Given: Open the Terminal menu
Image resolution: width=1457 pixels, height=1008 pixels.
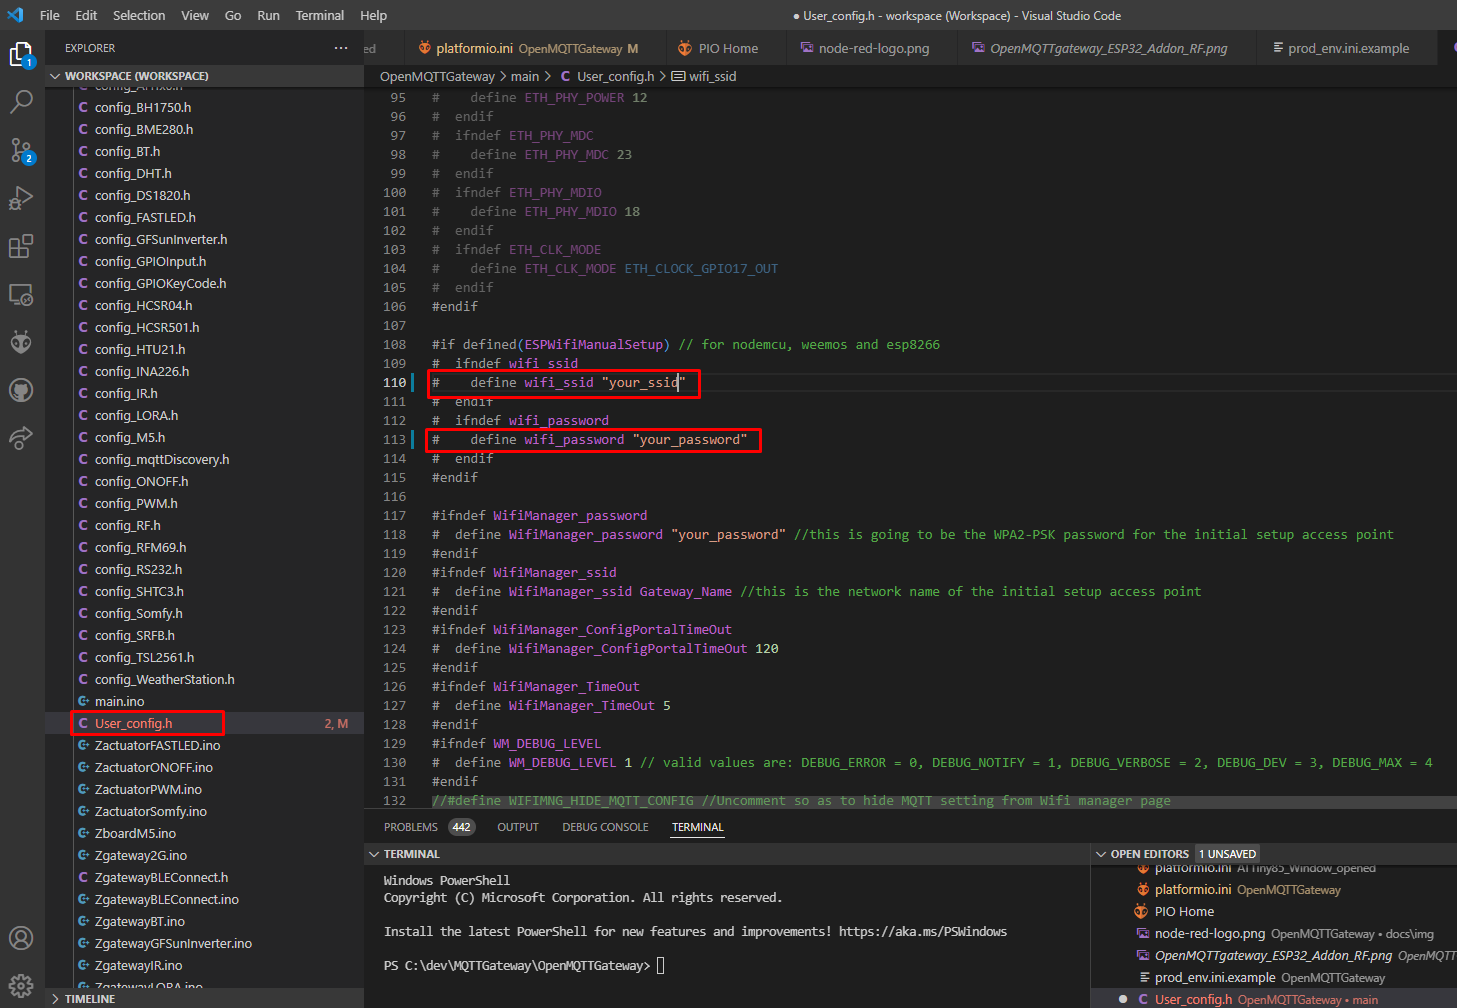Looking at the screenshot, I should pos(320,15).
